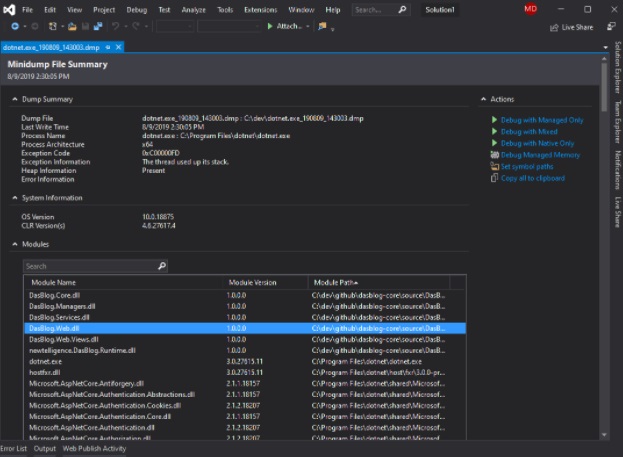
Task: Open the MD user account badge
Action: 530,9
